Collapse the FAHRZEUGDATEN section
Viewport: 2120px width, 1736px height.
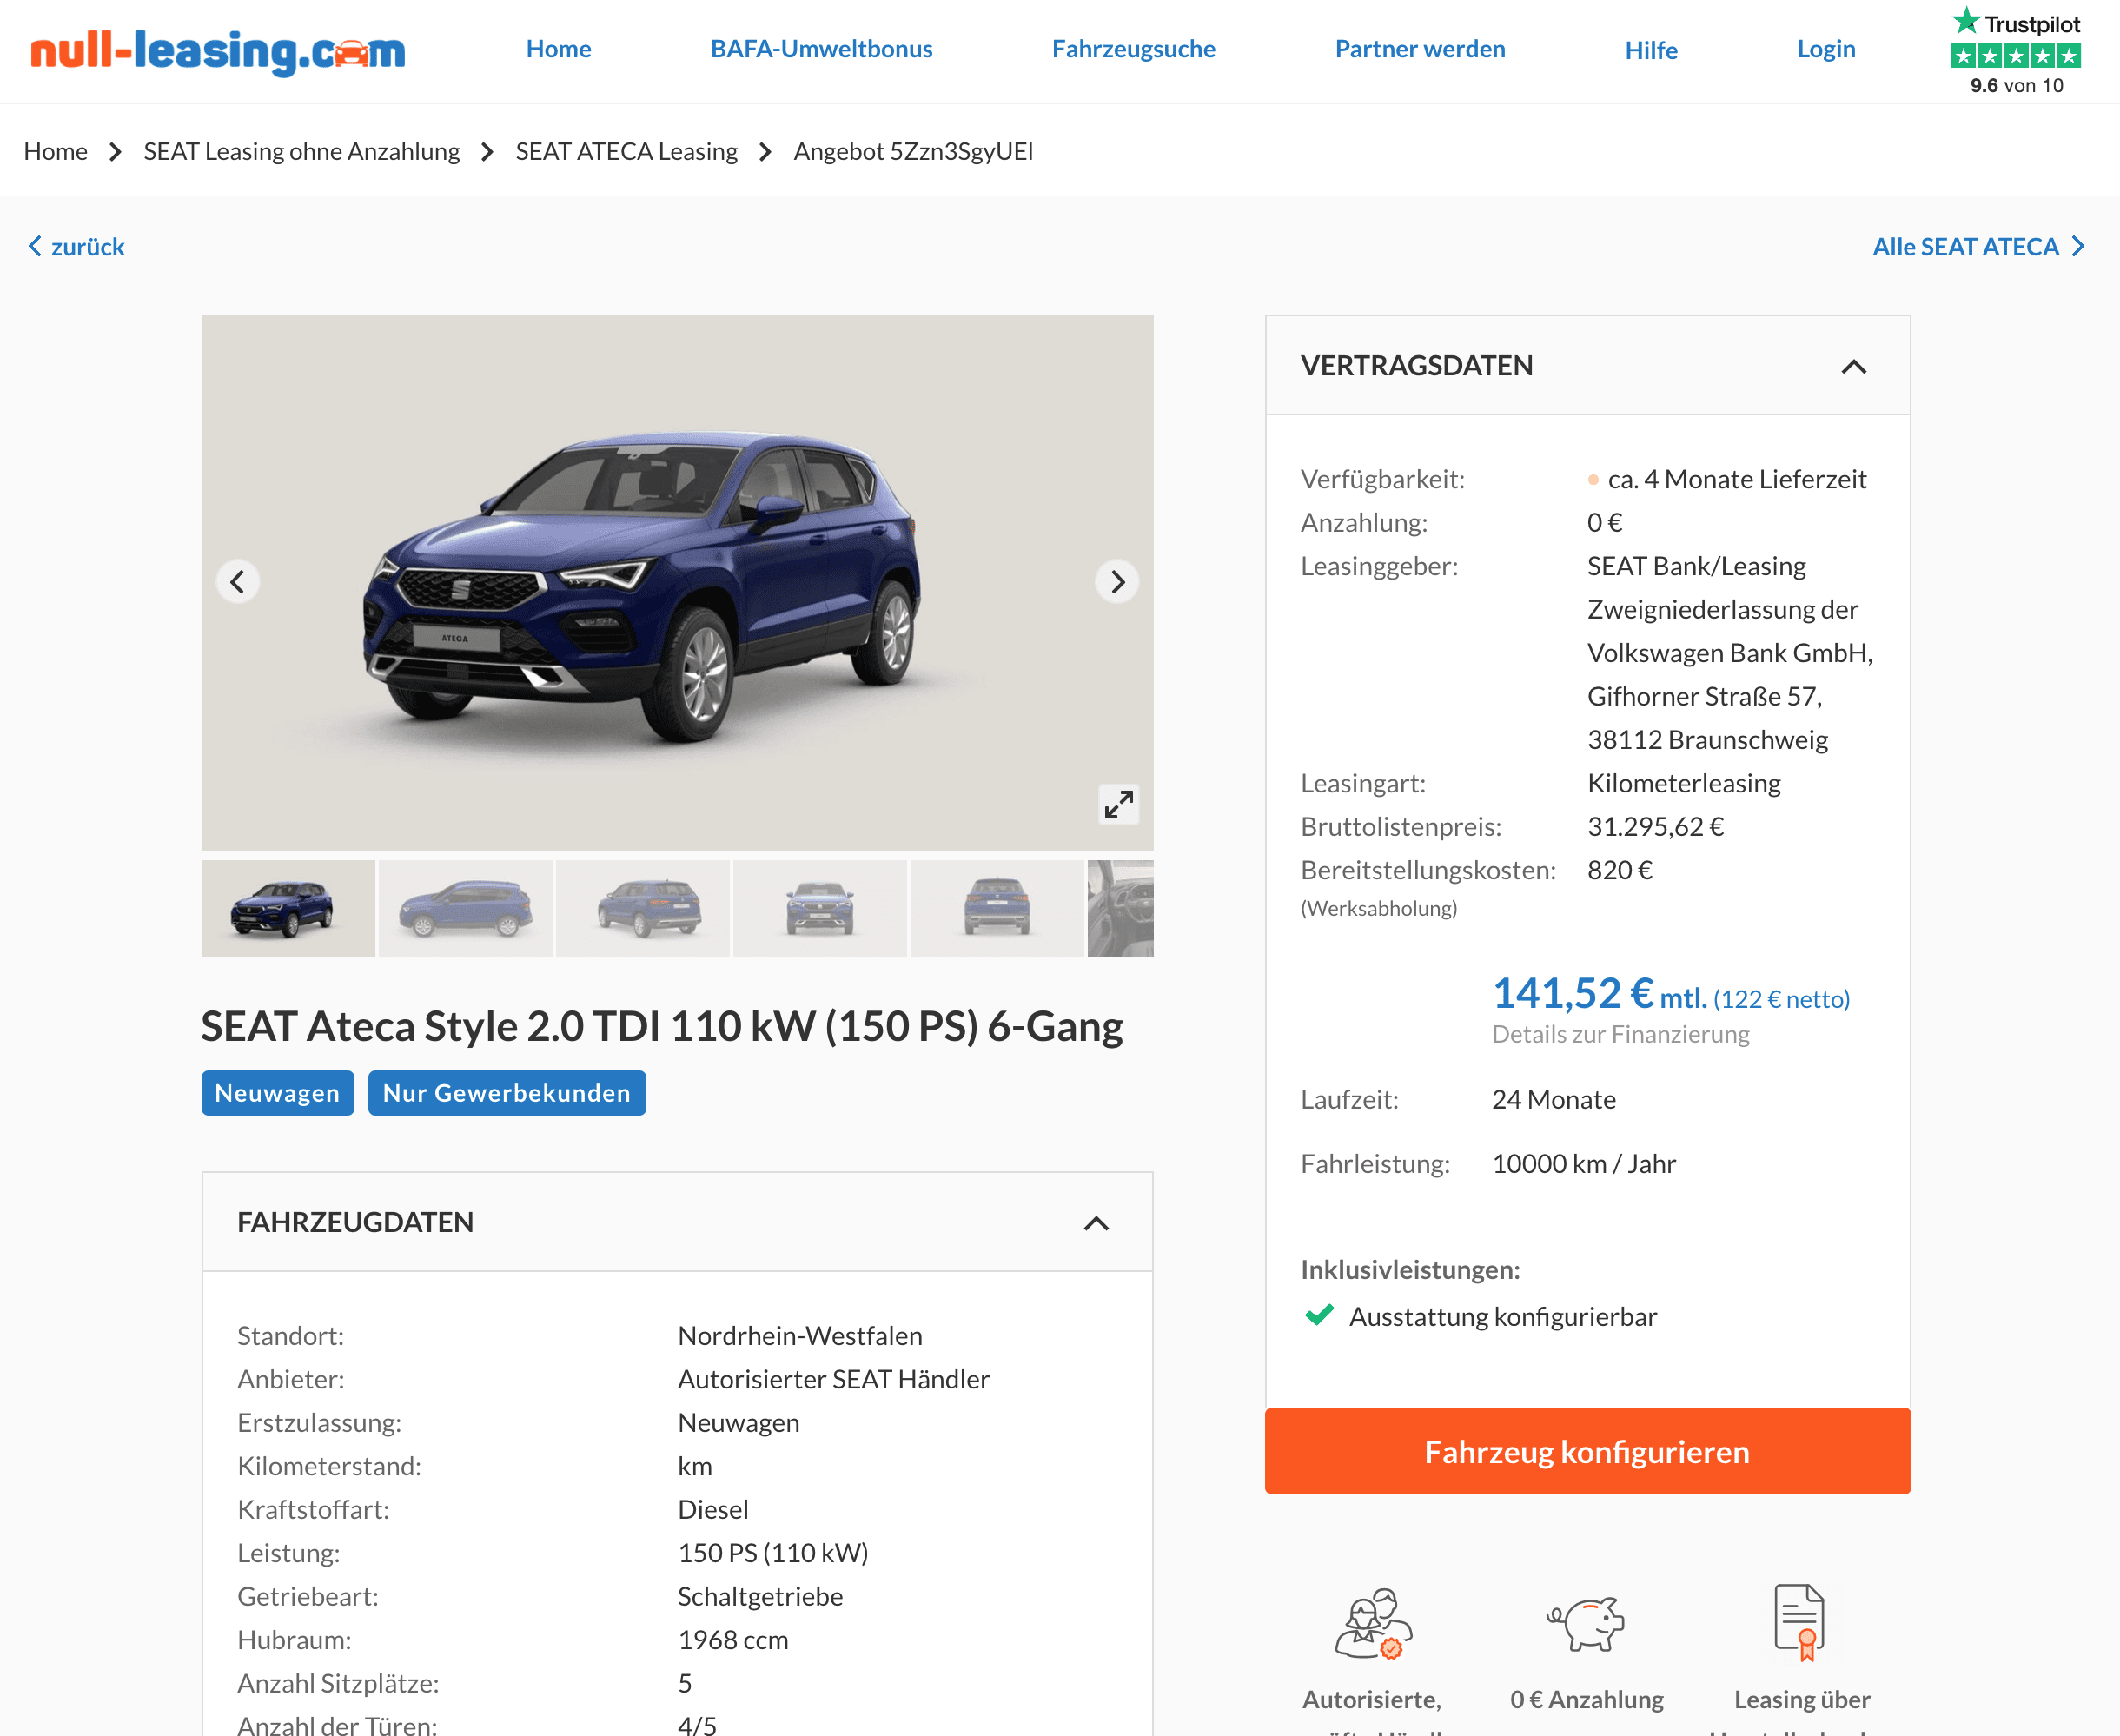pos(1096,1223)
